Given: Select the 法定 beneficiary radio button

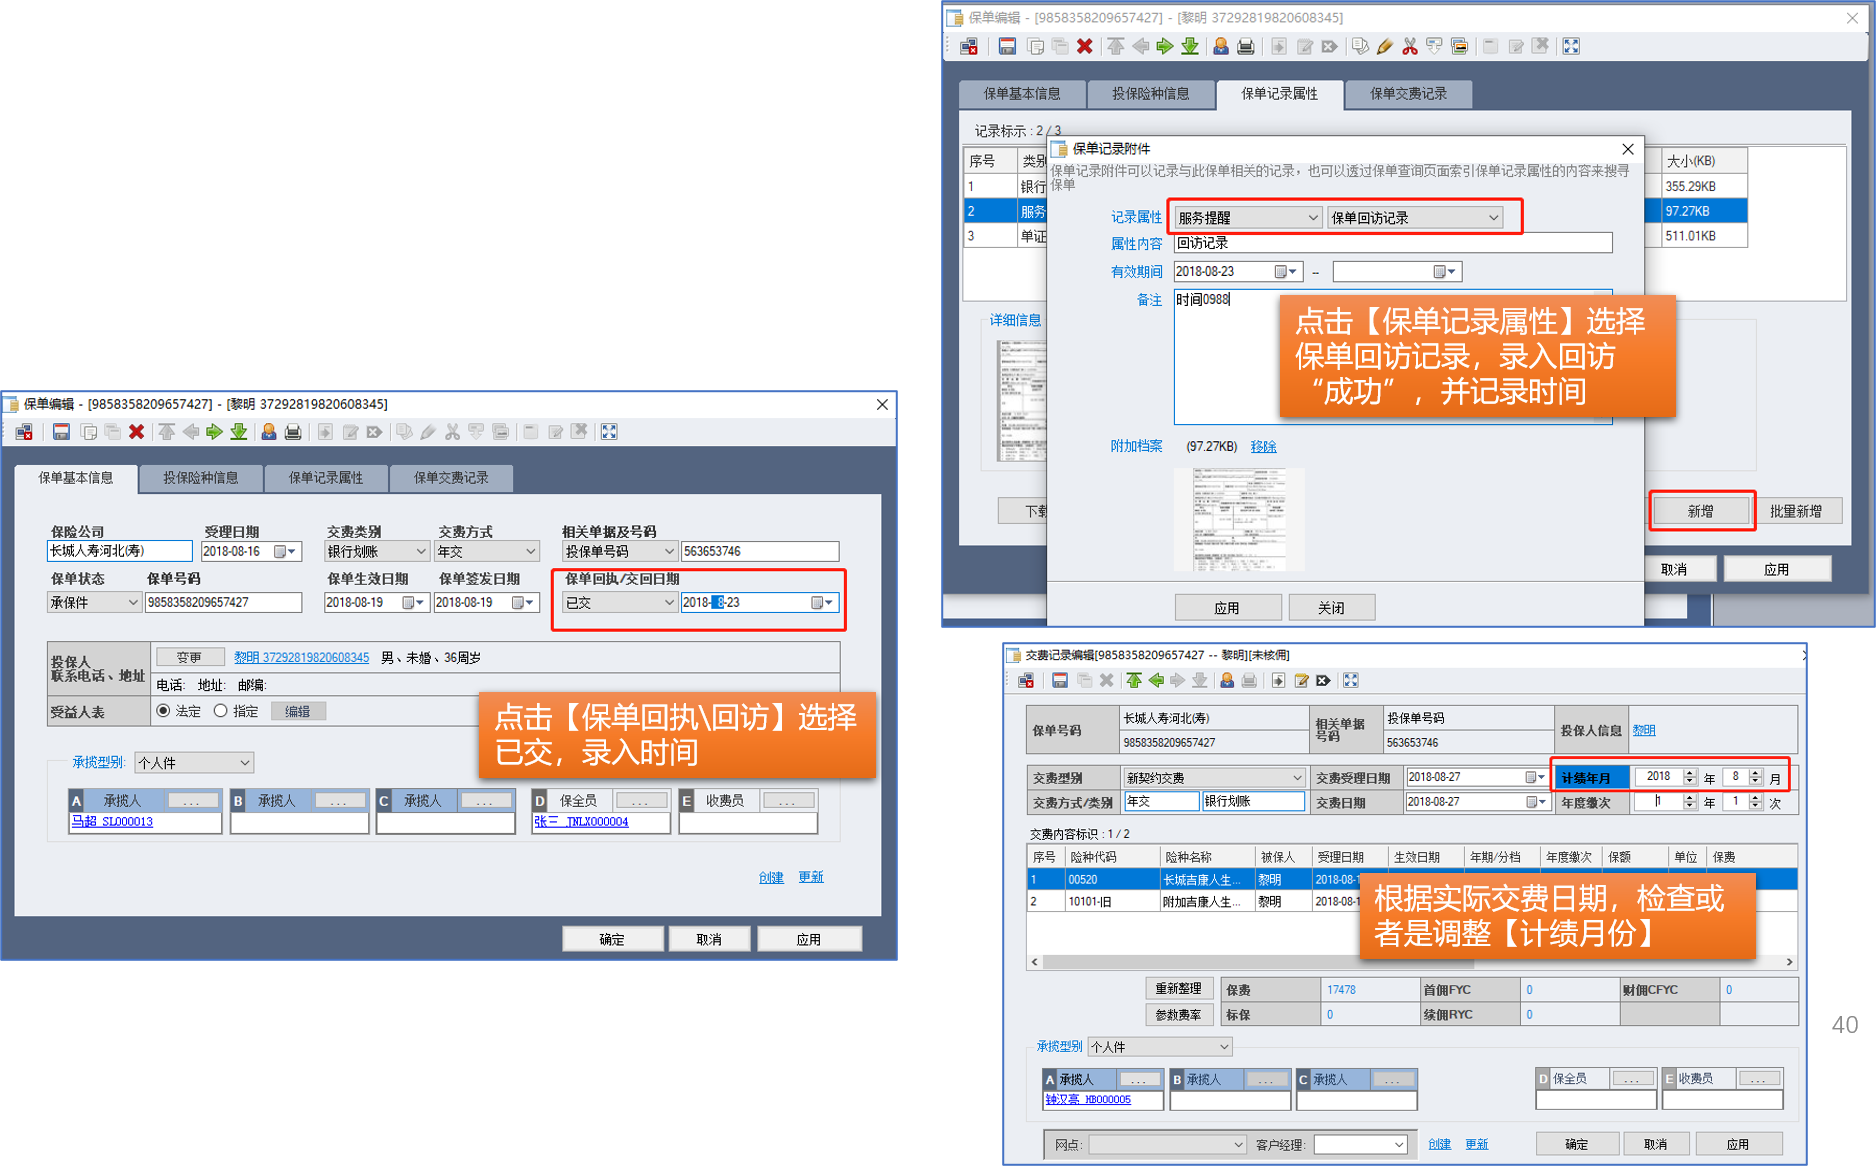Looking at the screenshot, I should [164, 711].
